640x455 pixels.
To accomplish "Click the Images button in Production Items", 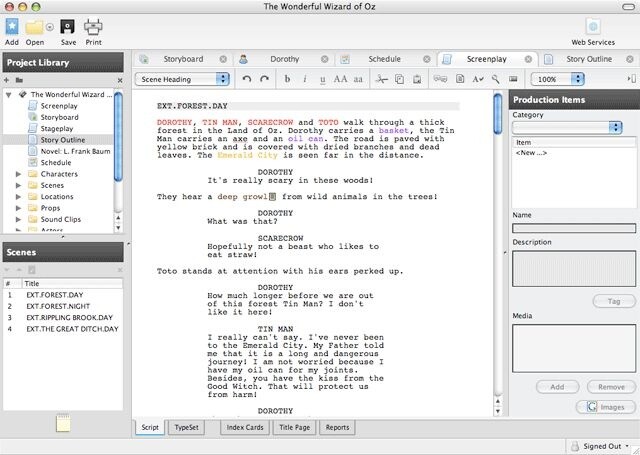I will click(606, 406).
